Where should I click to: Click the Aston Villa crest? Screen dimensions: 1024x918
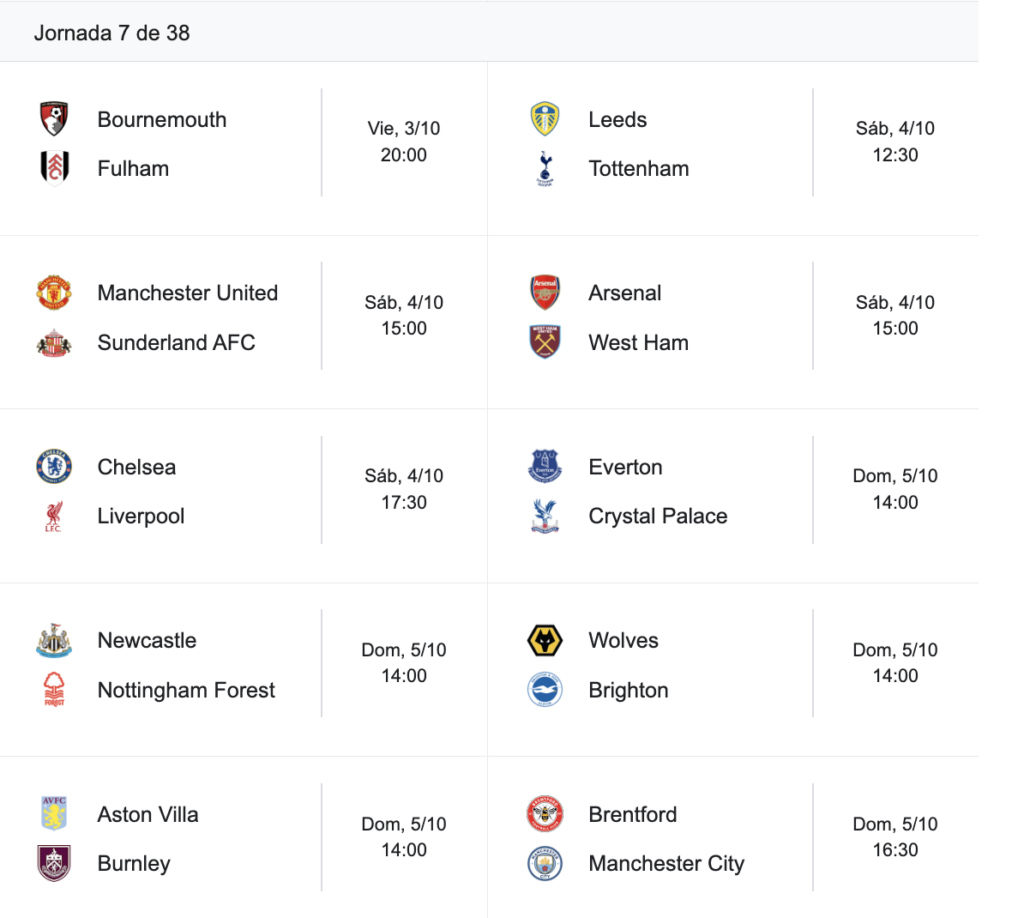(x=54, y=815)
